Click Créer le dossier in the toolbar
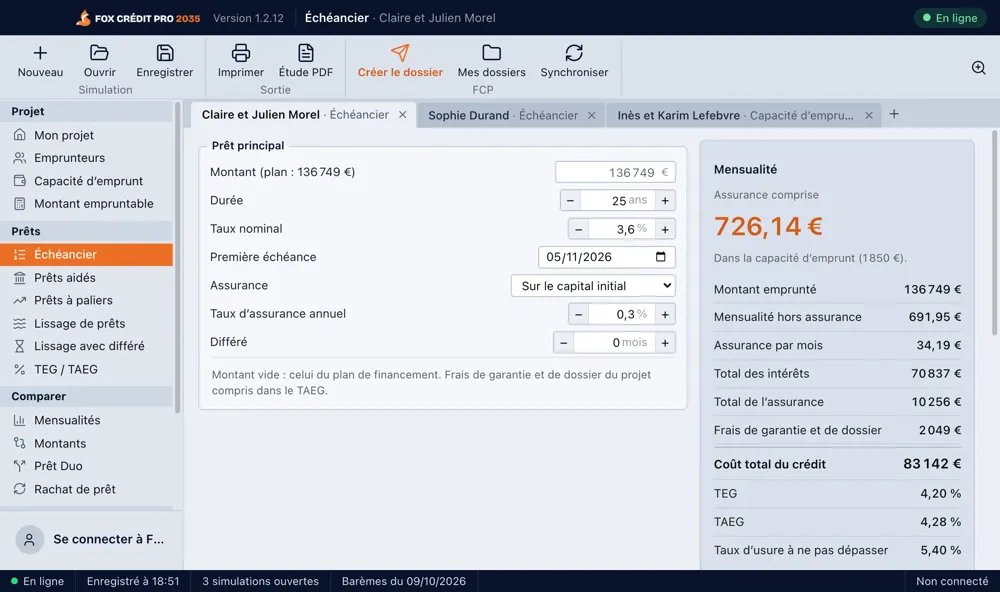This screenshot has height=592, width=1000. click(400, 61)
